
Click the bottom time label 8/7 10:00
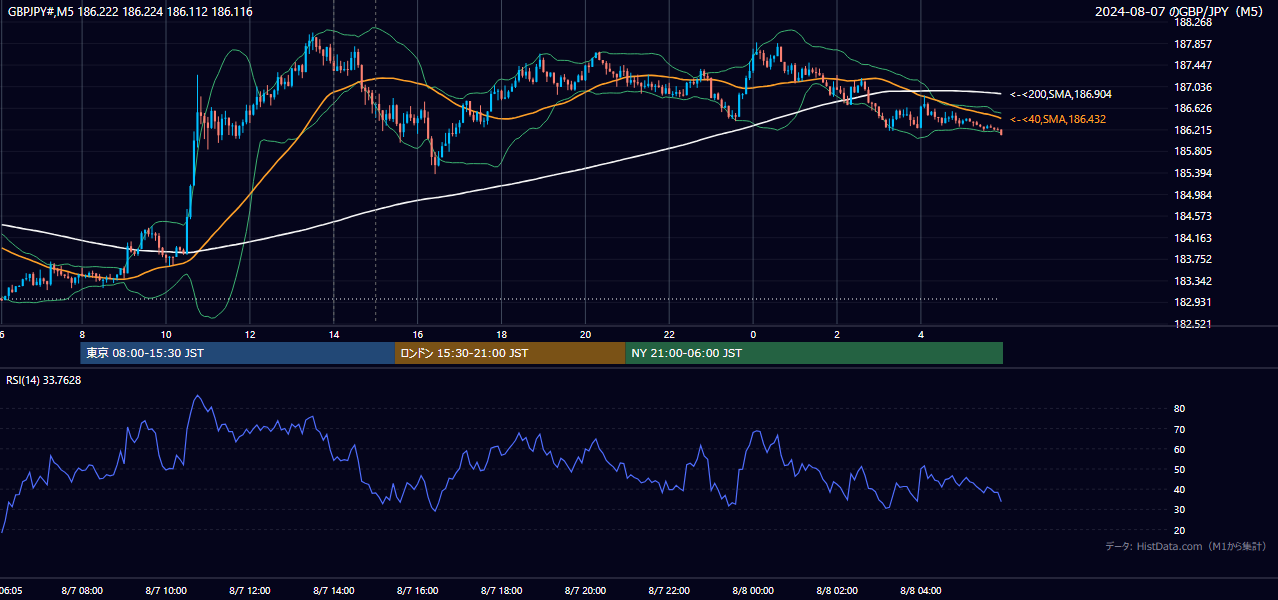point(165,591)
